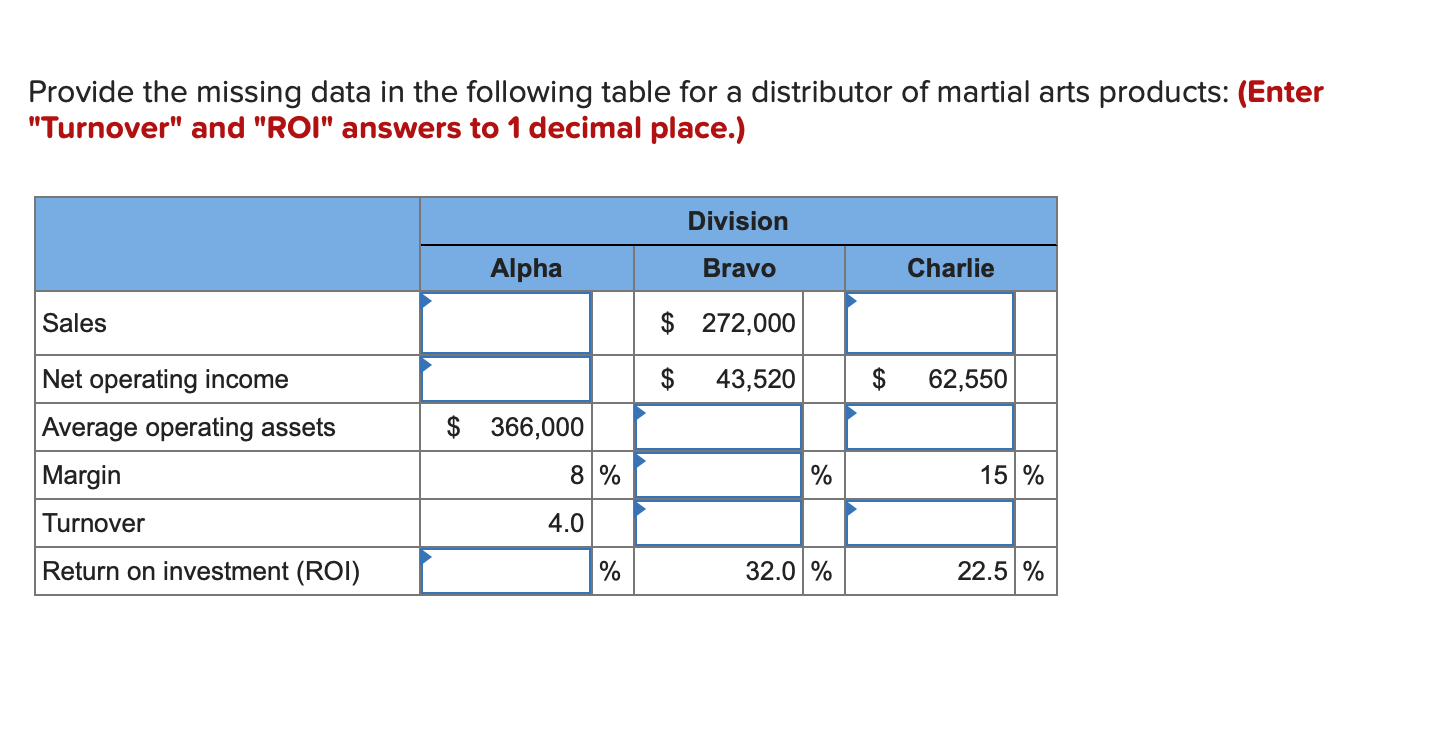Click Alpha's empty ROI input box
Screen dimensions: 1452x734
(505, 570)
